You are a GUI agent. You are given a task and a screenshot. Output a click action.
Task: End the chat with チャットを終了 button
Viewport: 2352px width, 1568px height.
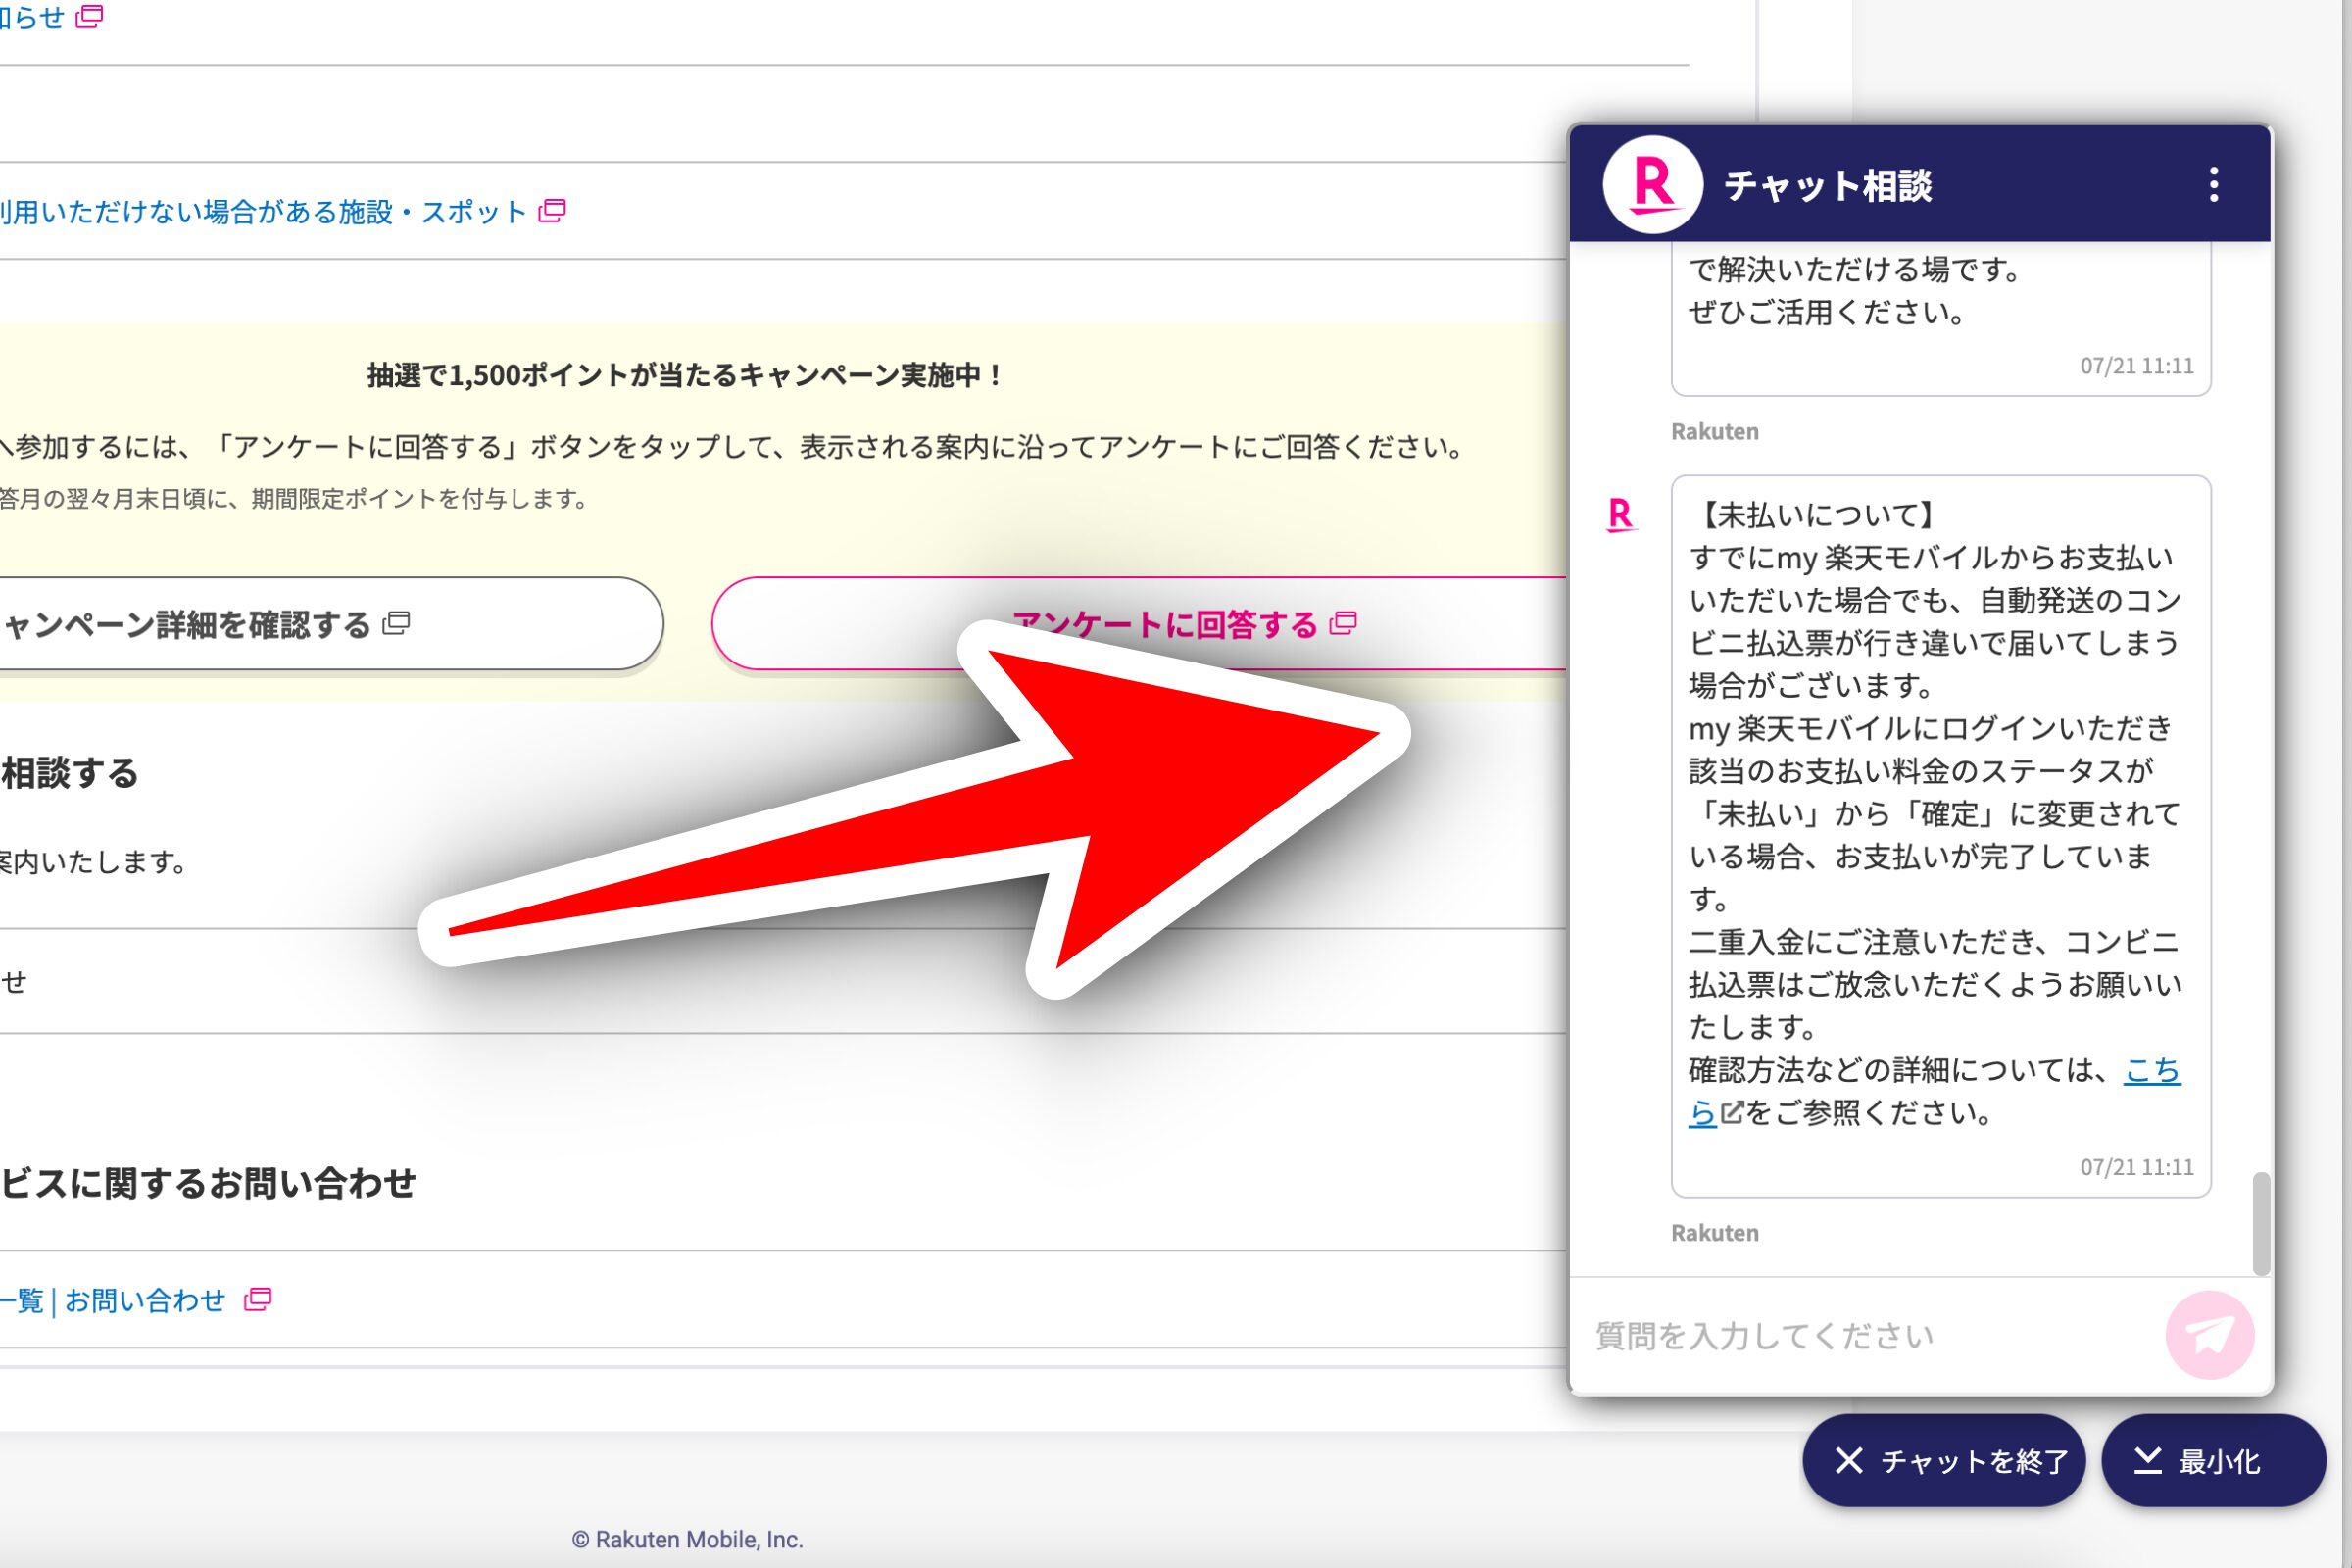coord(1943,1460)
